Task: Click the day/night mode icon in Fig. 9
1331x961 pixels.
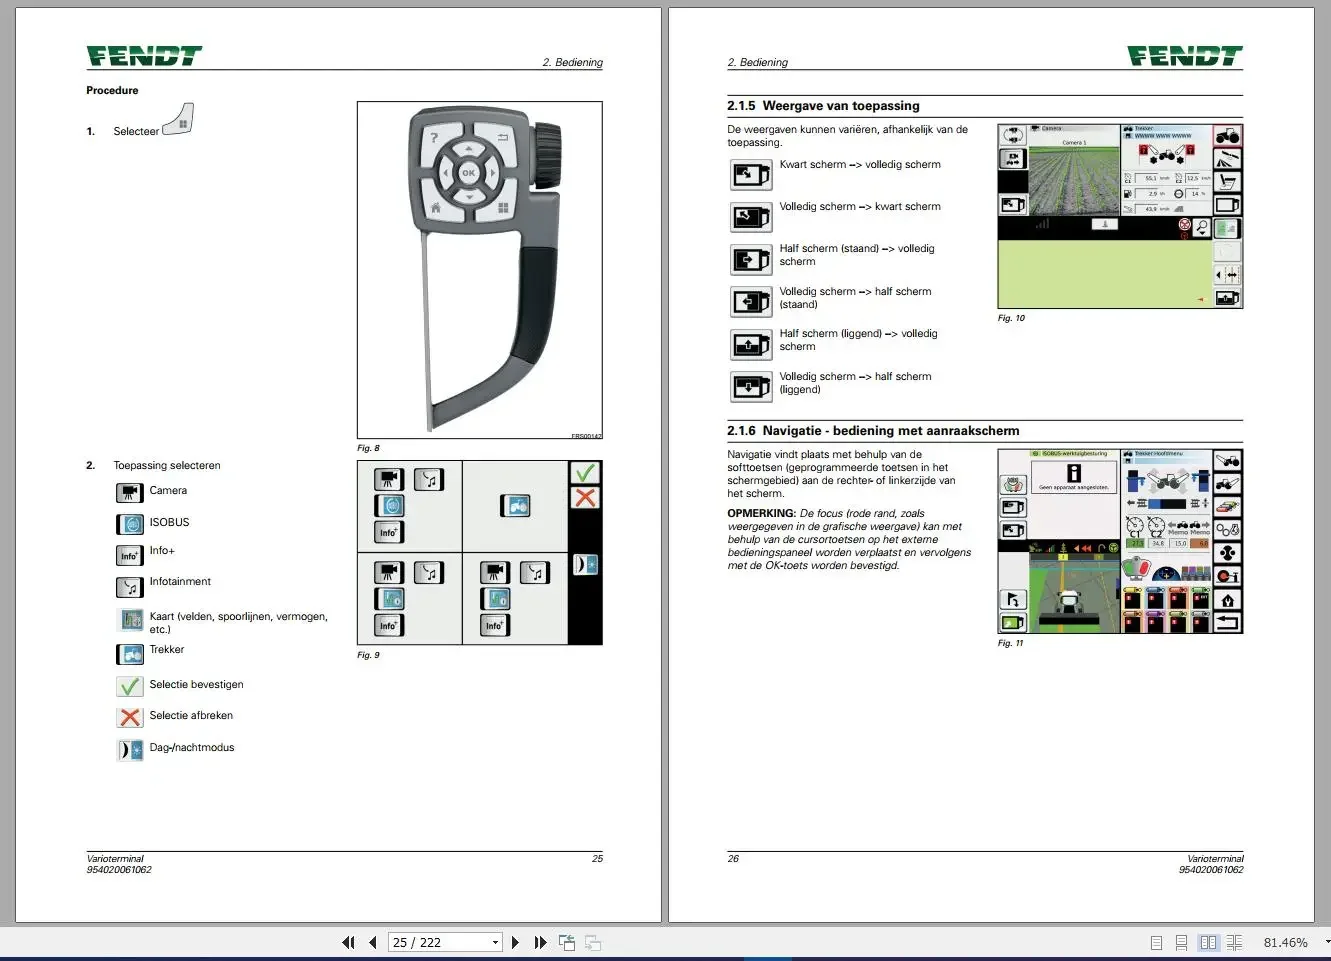Action: tap(585, 564)
